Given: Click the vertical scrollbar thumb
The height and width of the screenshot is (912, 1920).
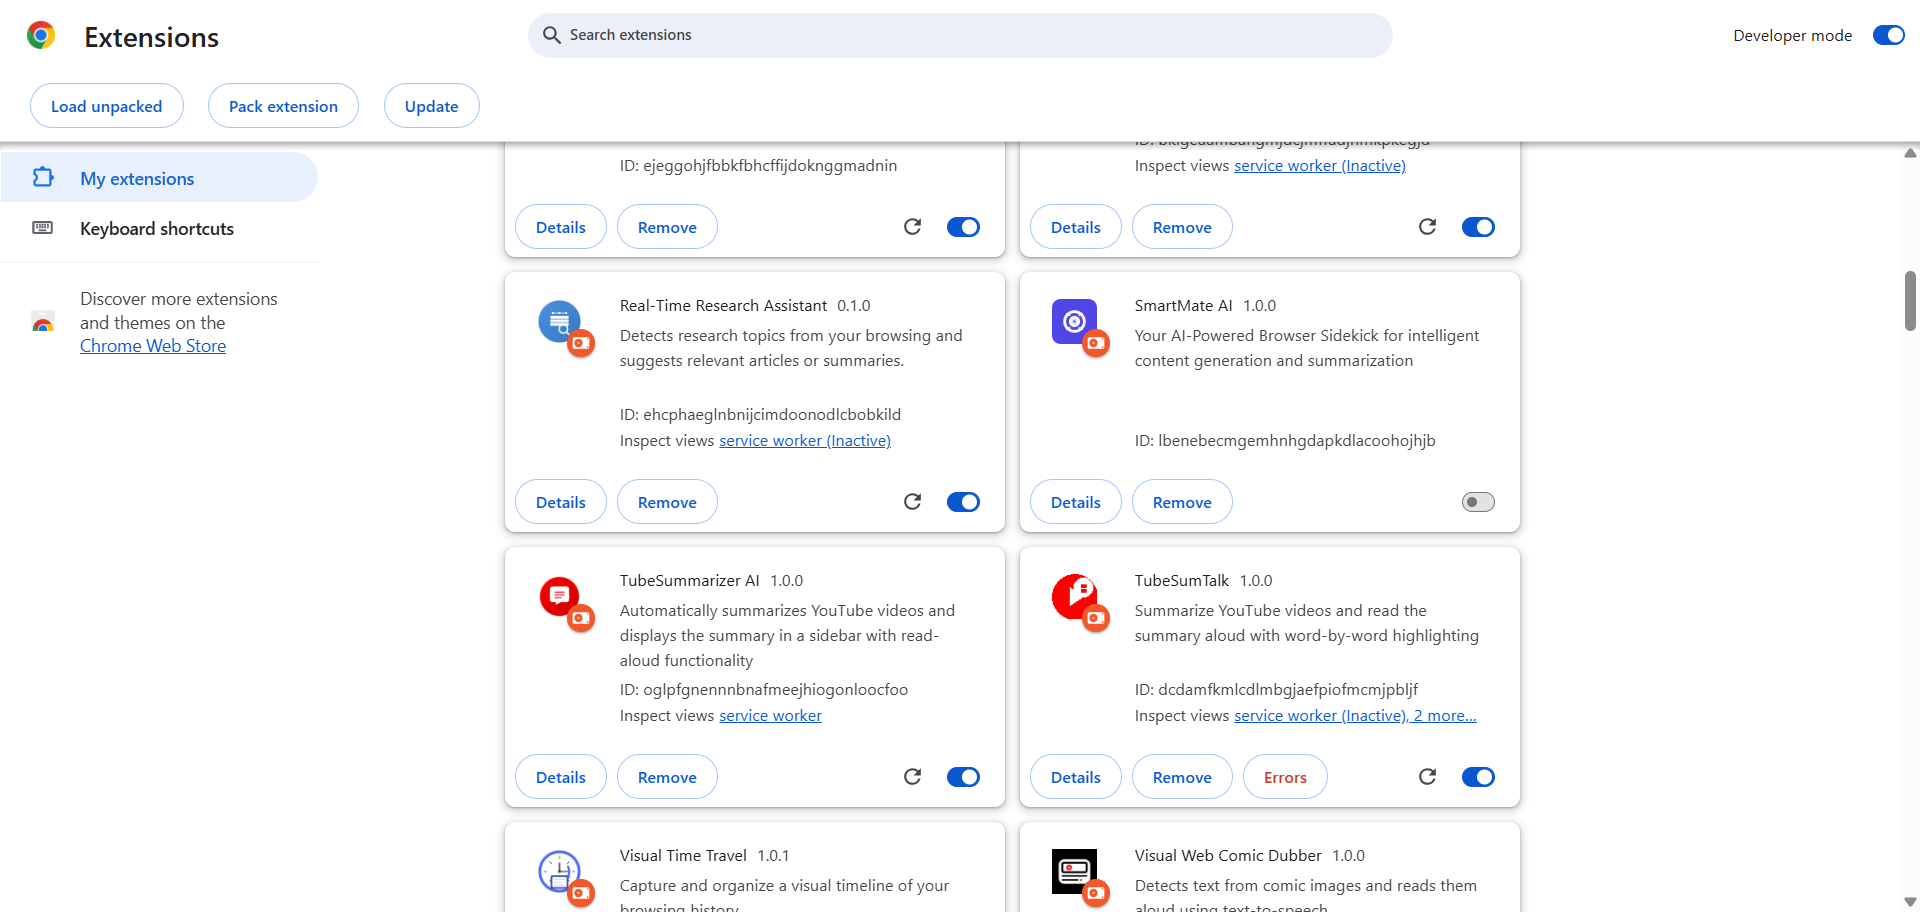Looking at the screenshot, I should 1910,300.
